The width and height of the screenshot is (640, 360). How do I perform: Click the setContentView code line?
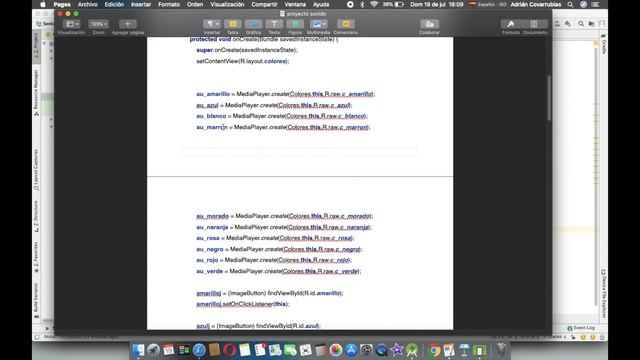click(x=243, y=61)
